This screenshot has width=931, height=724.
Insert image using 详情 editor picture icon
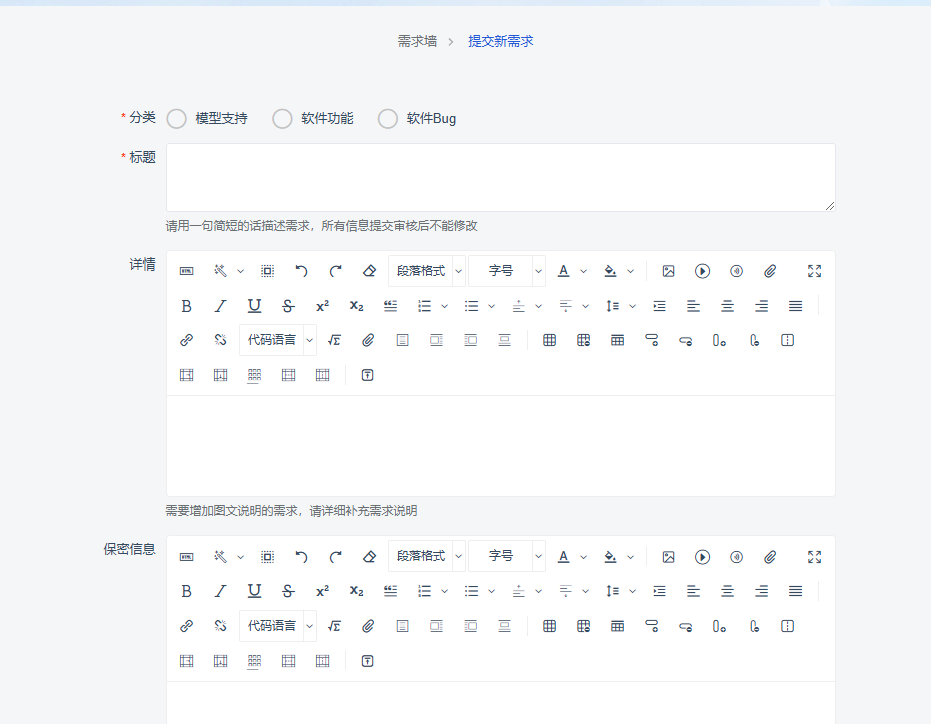669,271
